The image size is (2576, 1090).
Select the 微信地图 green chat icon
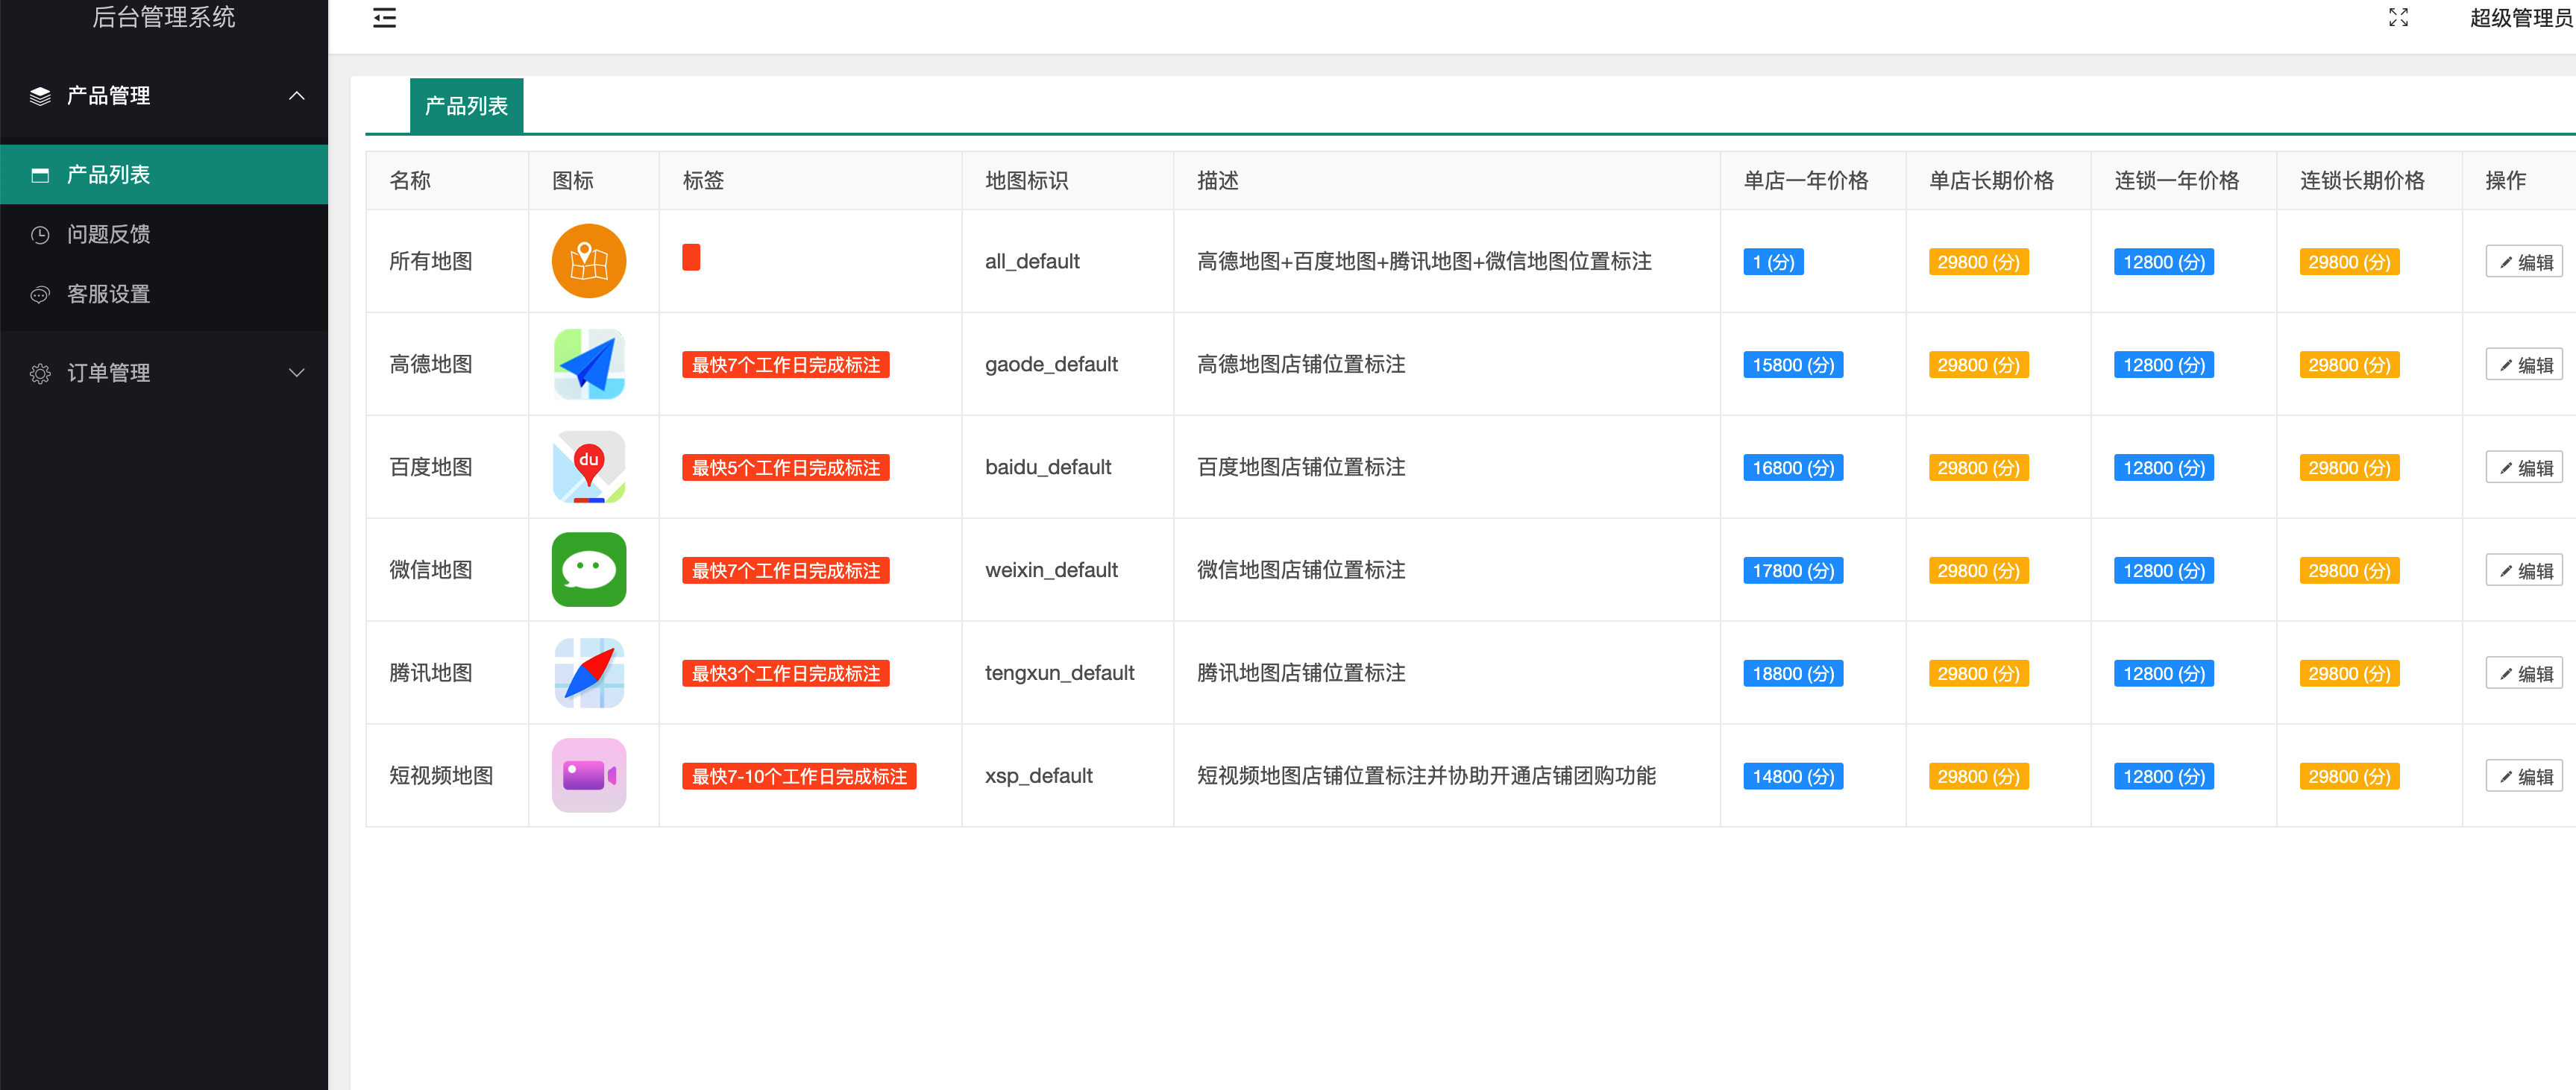coord(588,570)
